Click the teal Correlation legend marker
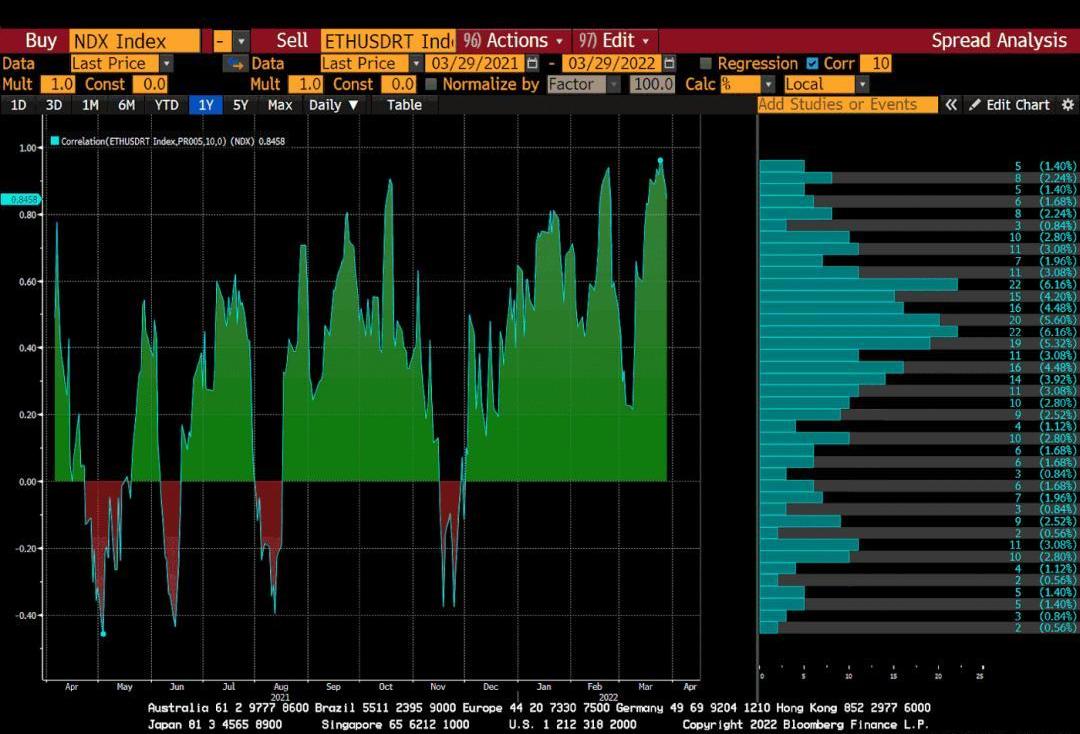1080x734 pixels. (55, 142)
